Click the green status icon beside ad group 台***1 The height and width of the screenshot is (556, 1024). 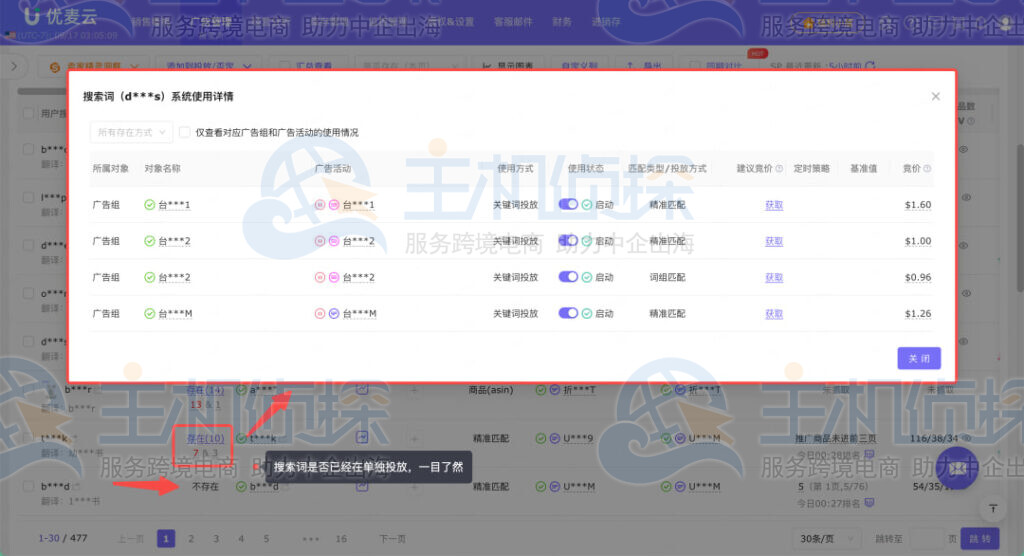click(150, 205)
